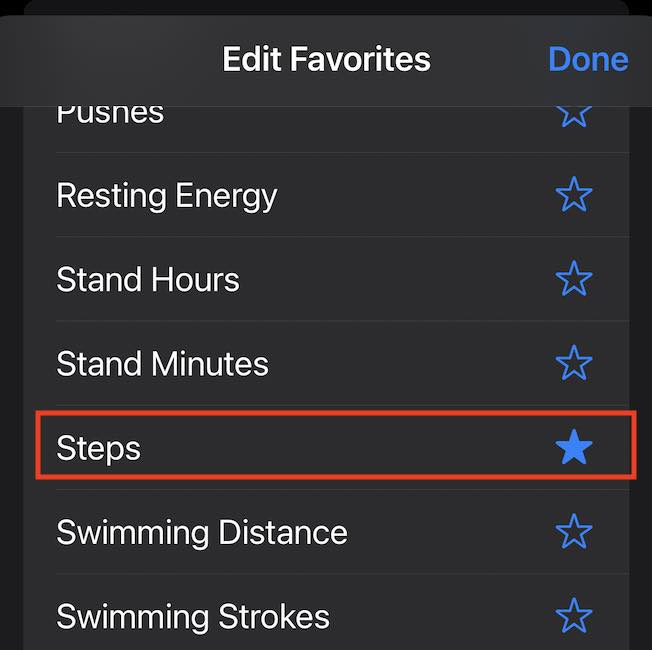Click the Steps row label
Viewport: 652px width, 650px height.
point(98,448)
